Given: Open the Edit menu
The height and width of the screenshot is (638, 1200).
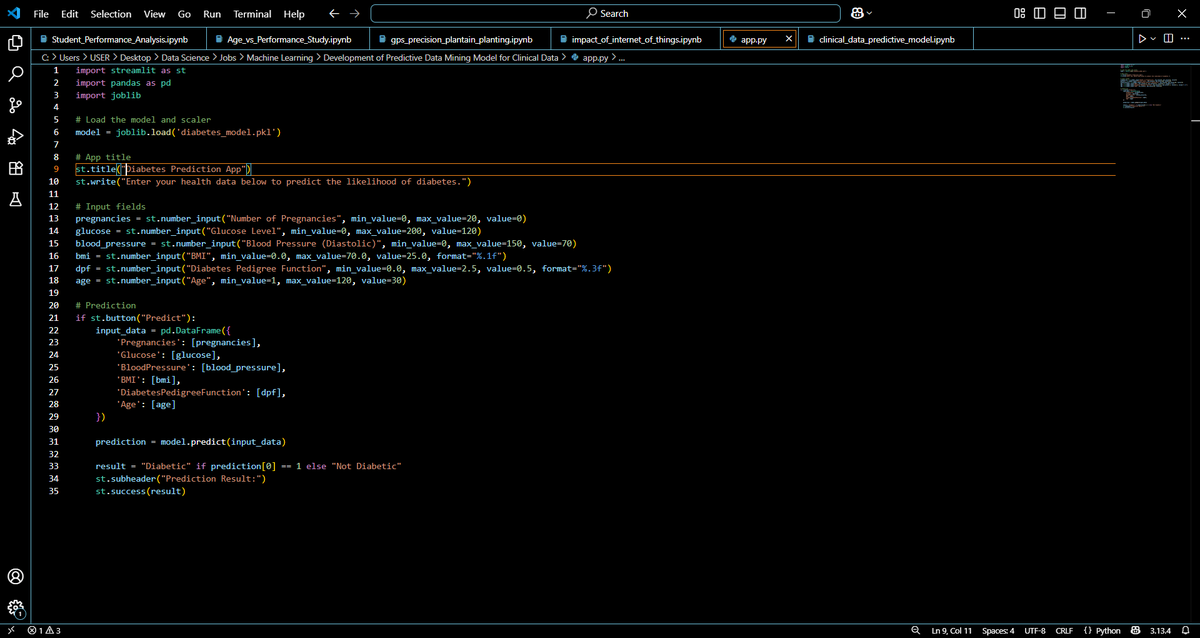Looking at the screenshot, I should click(x=70, y=14).
